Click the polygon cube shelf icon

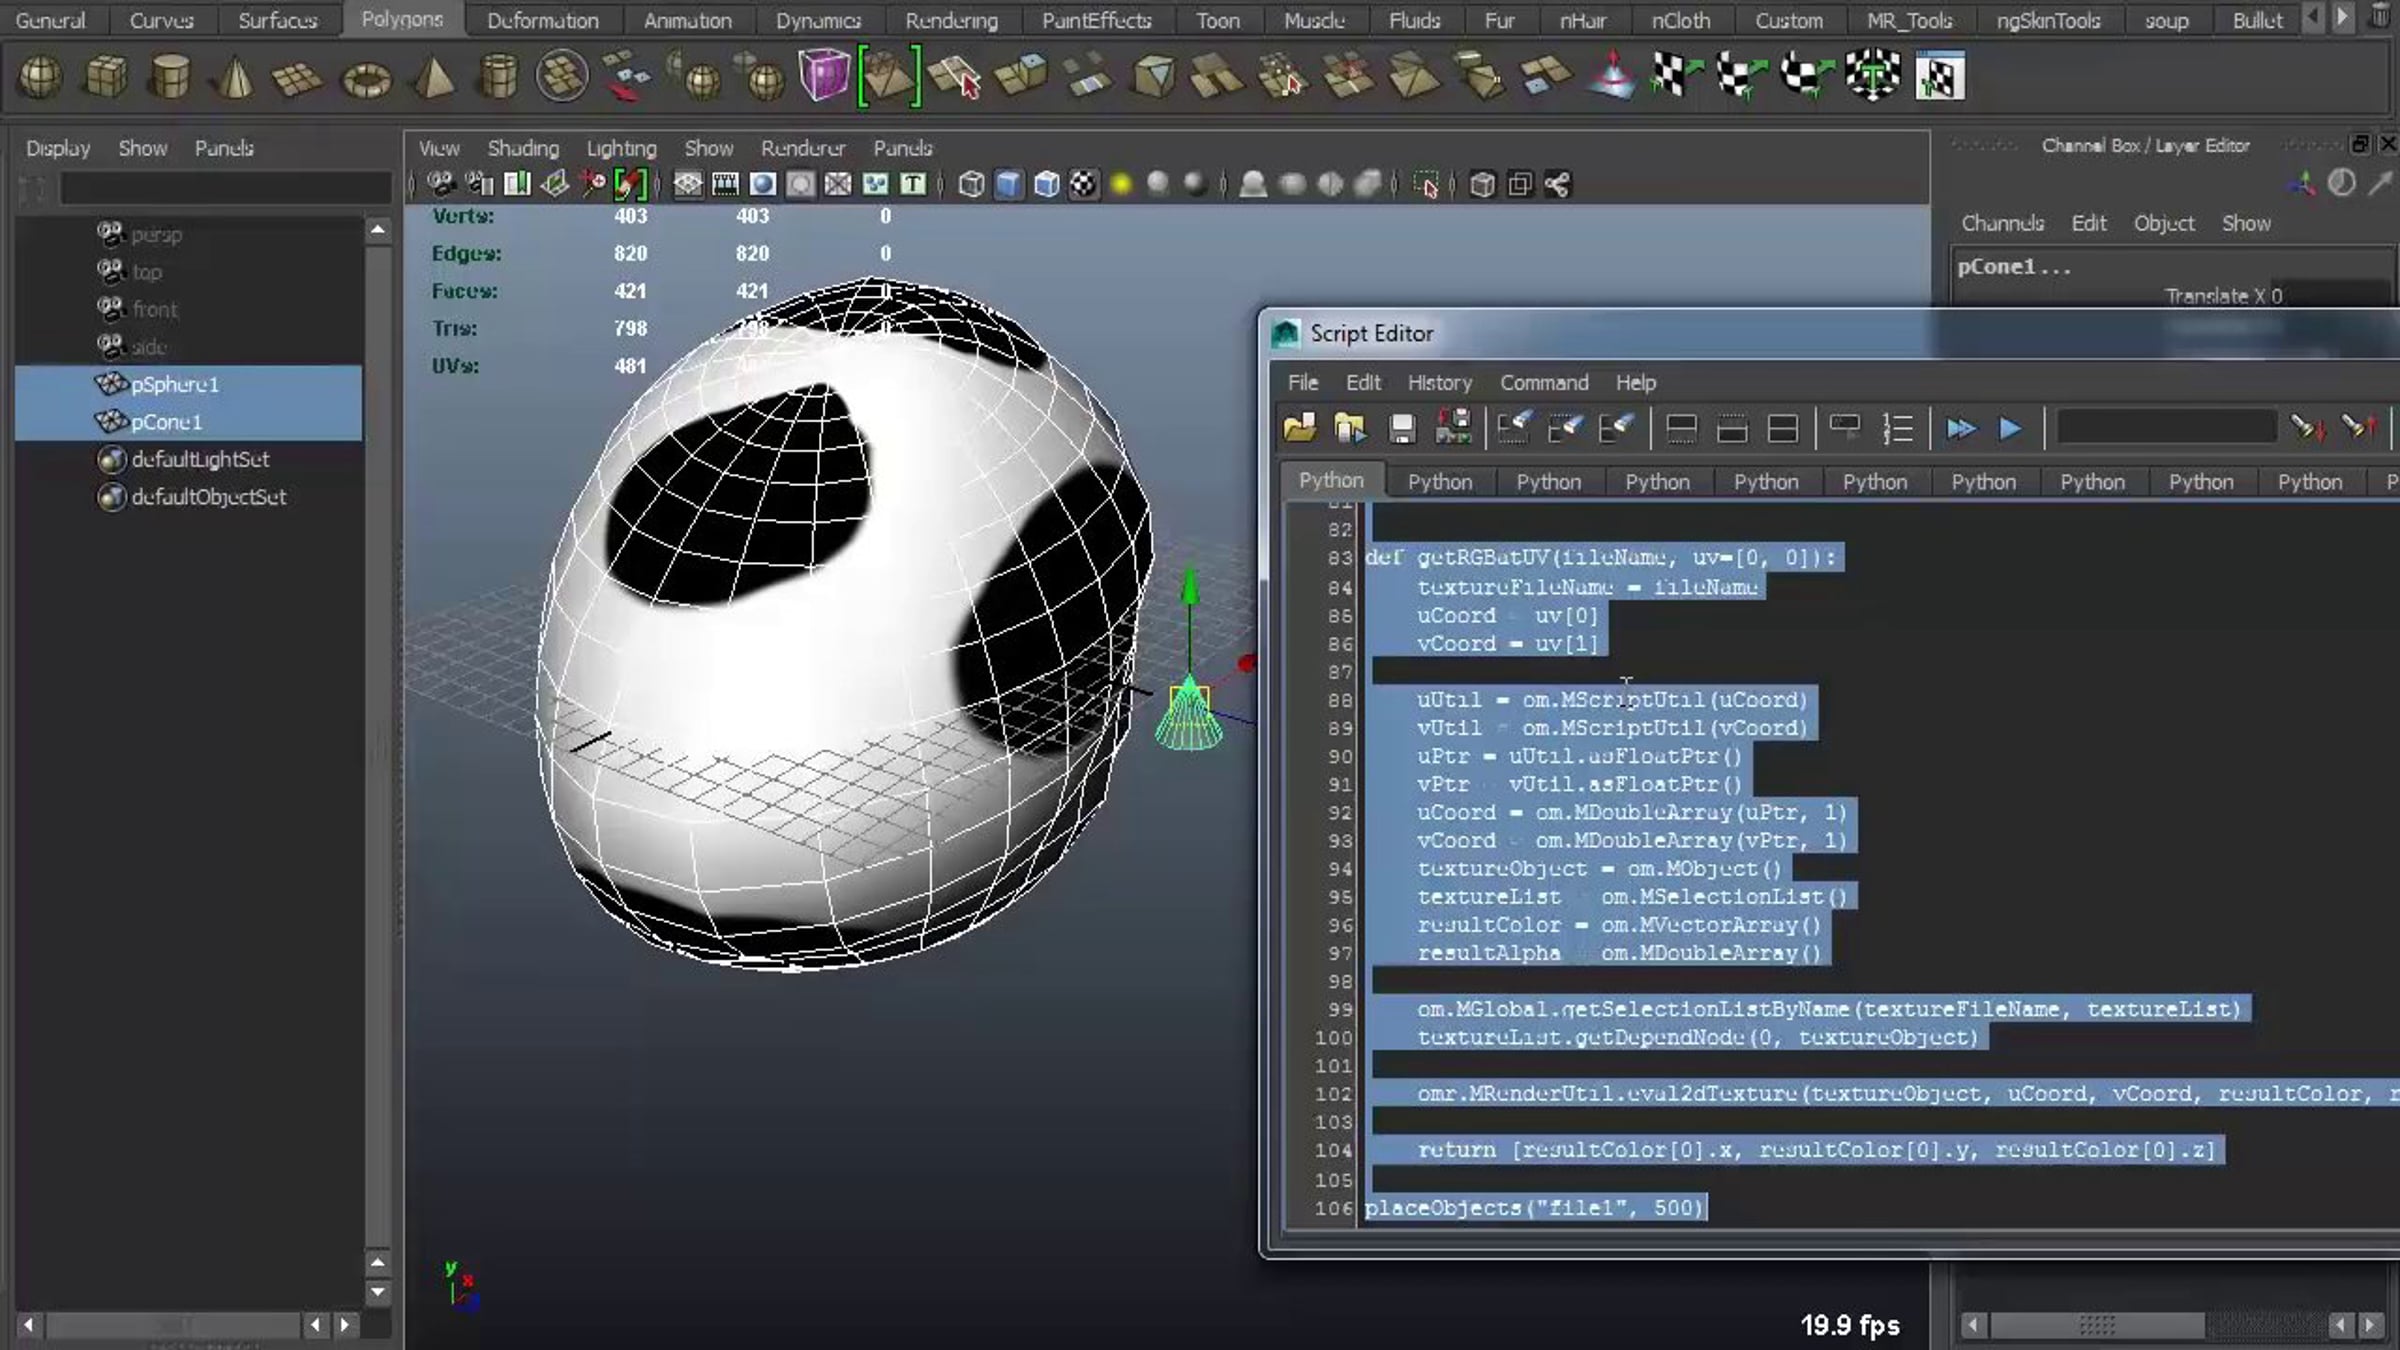click(105, 78)
